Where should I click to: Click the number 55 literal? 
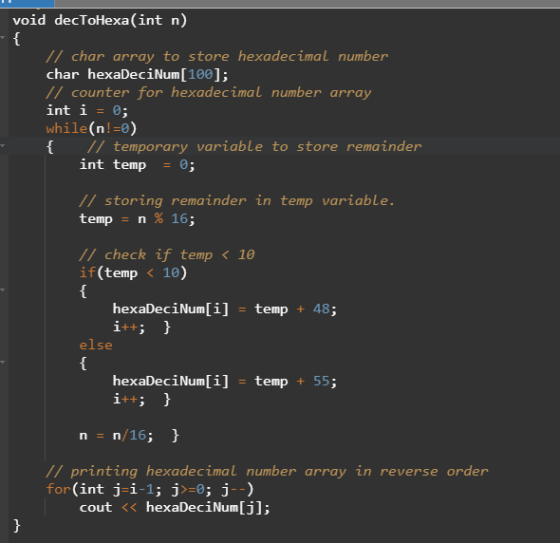(321, 381)
